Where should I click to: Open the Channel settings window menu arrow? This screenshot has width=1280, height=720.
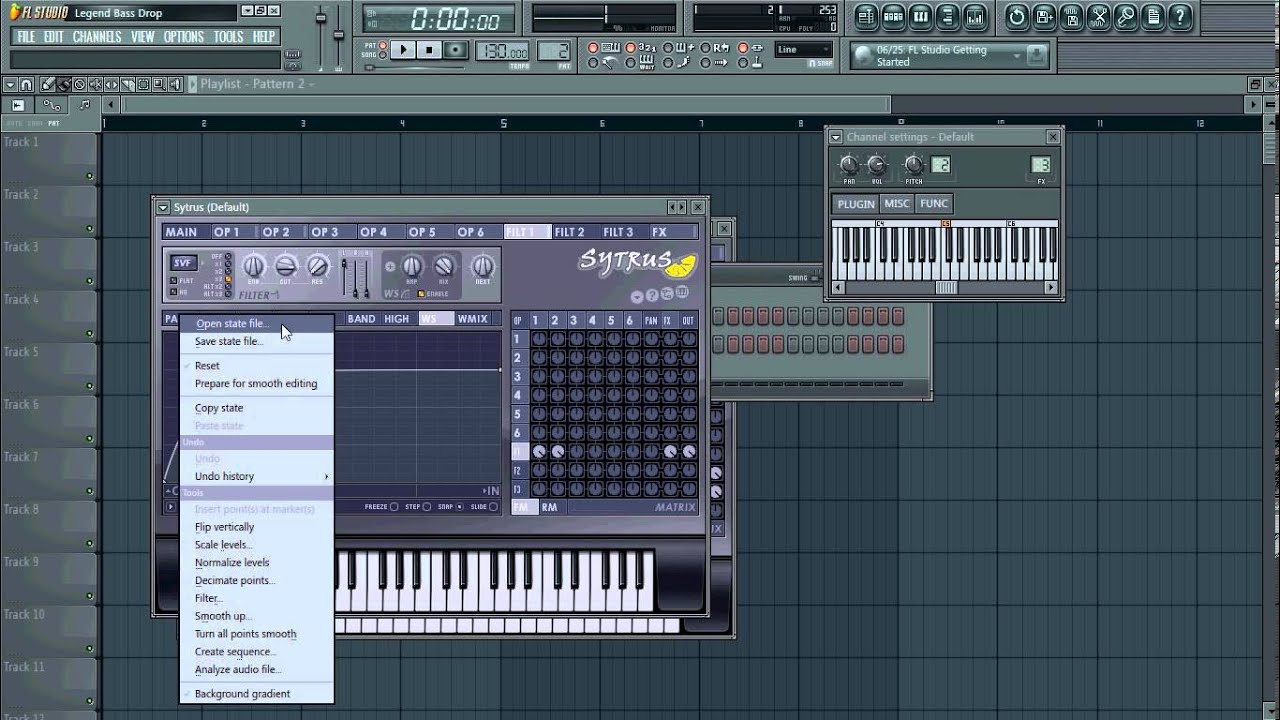[x=836, y=137]
